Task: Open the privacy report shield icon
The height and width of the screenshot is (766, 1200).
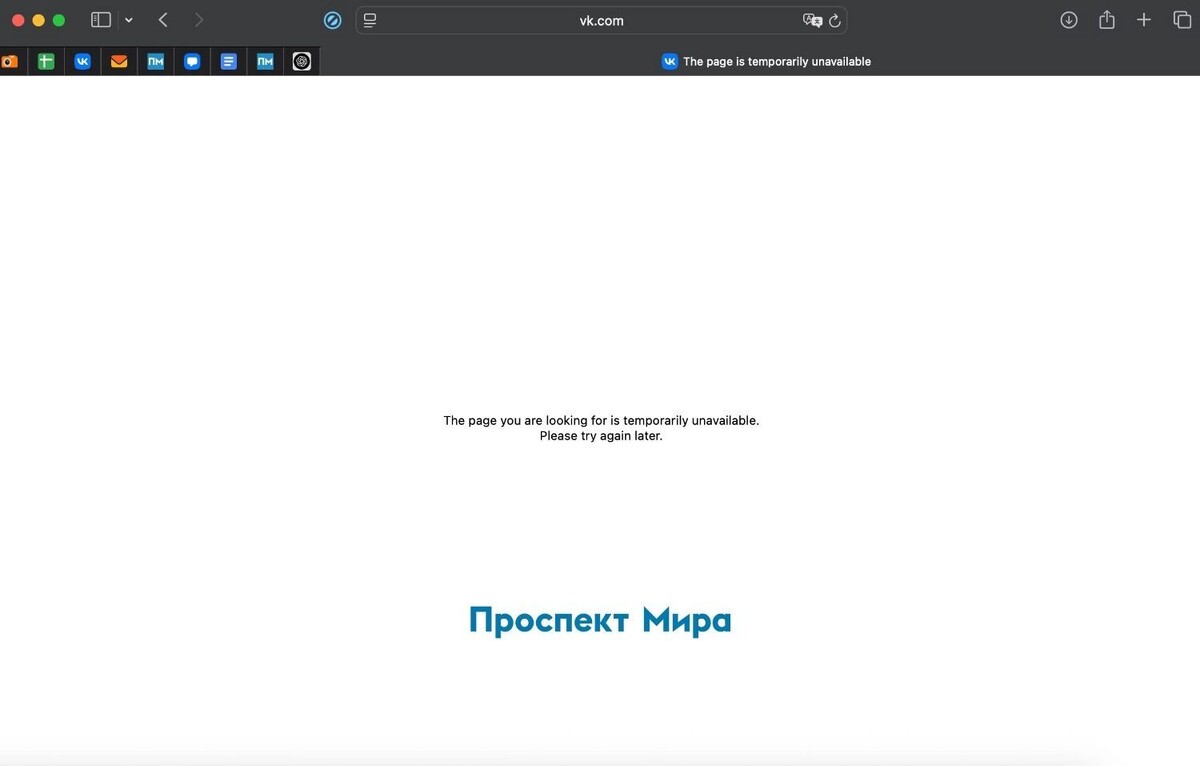Action: (332, 20)
